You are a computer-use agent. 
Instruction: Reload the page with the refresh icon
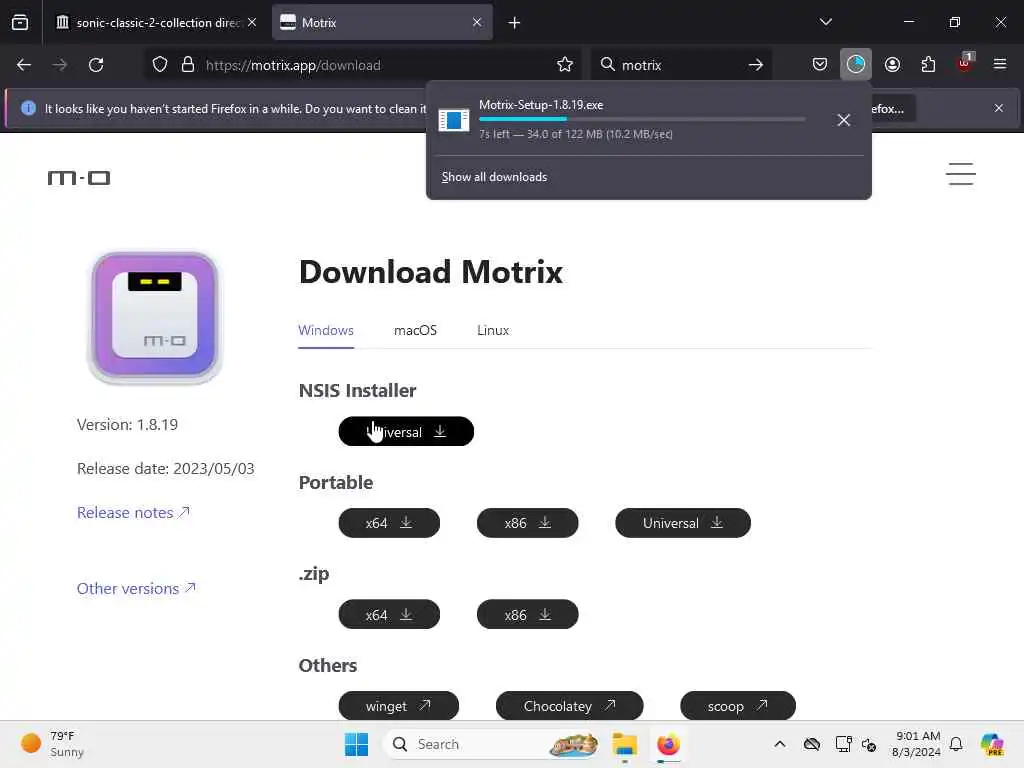click(96, 65)
